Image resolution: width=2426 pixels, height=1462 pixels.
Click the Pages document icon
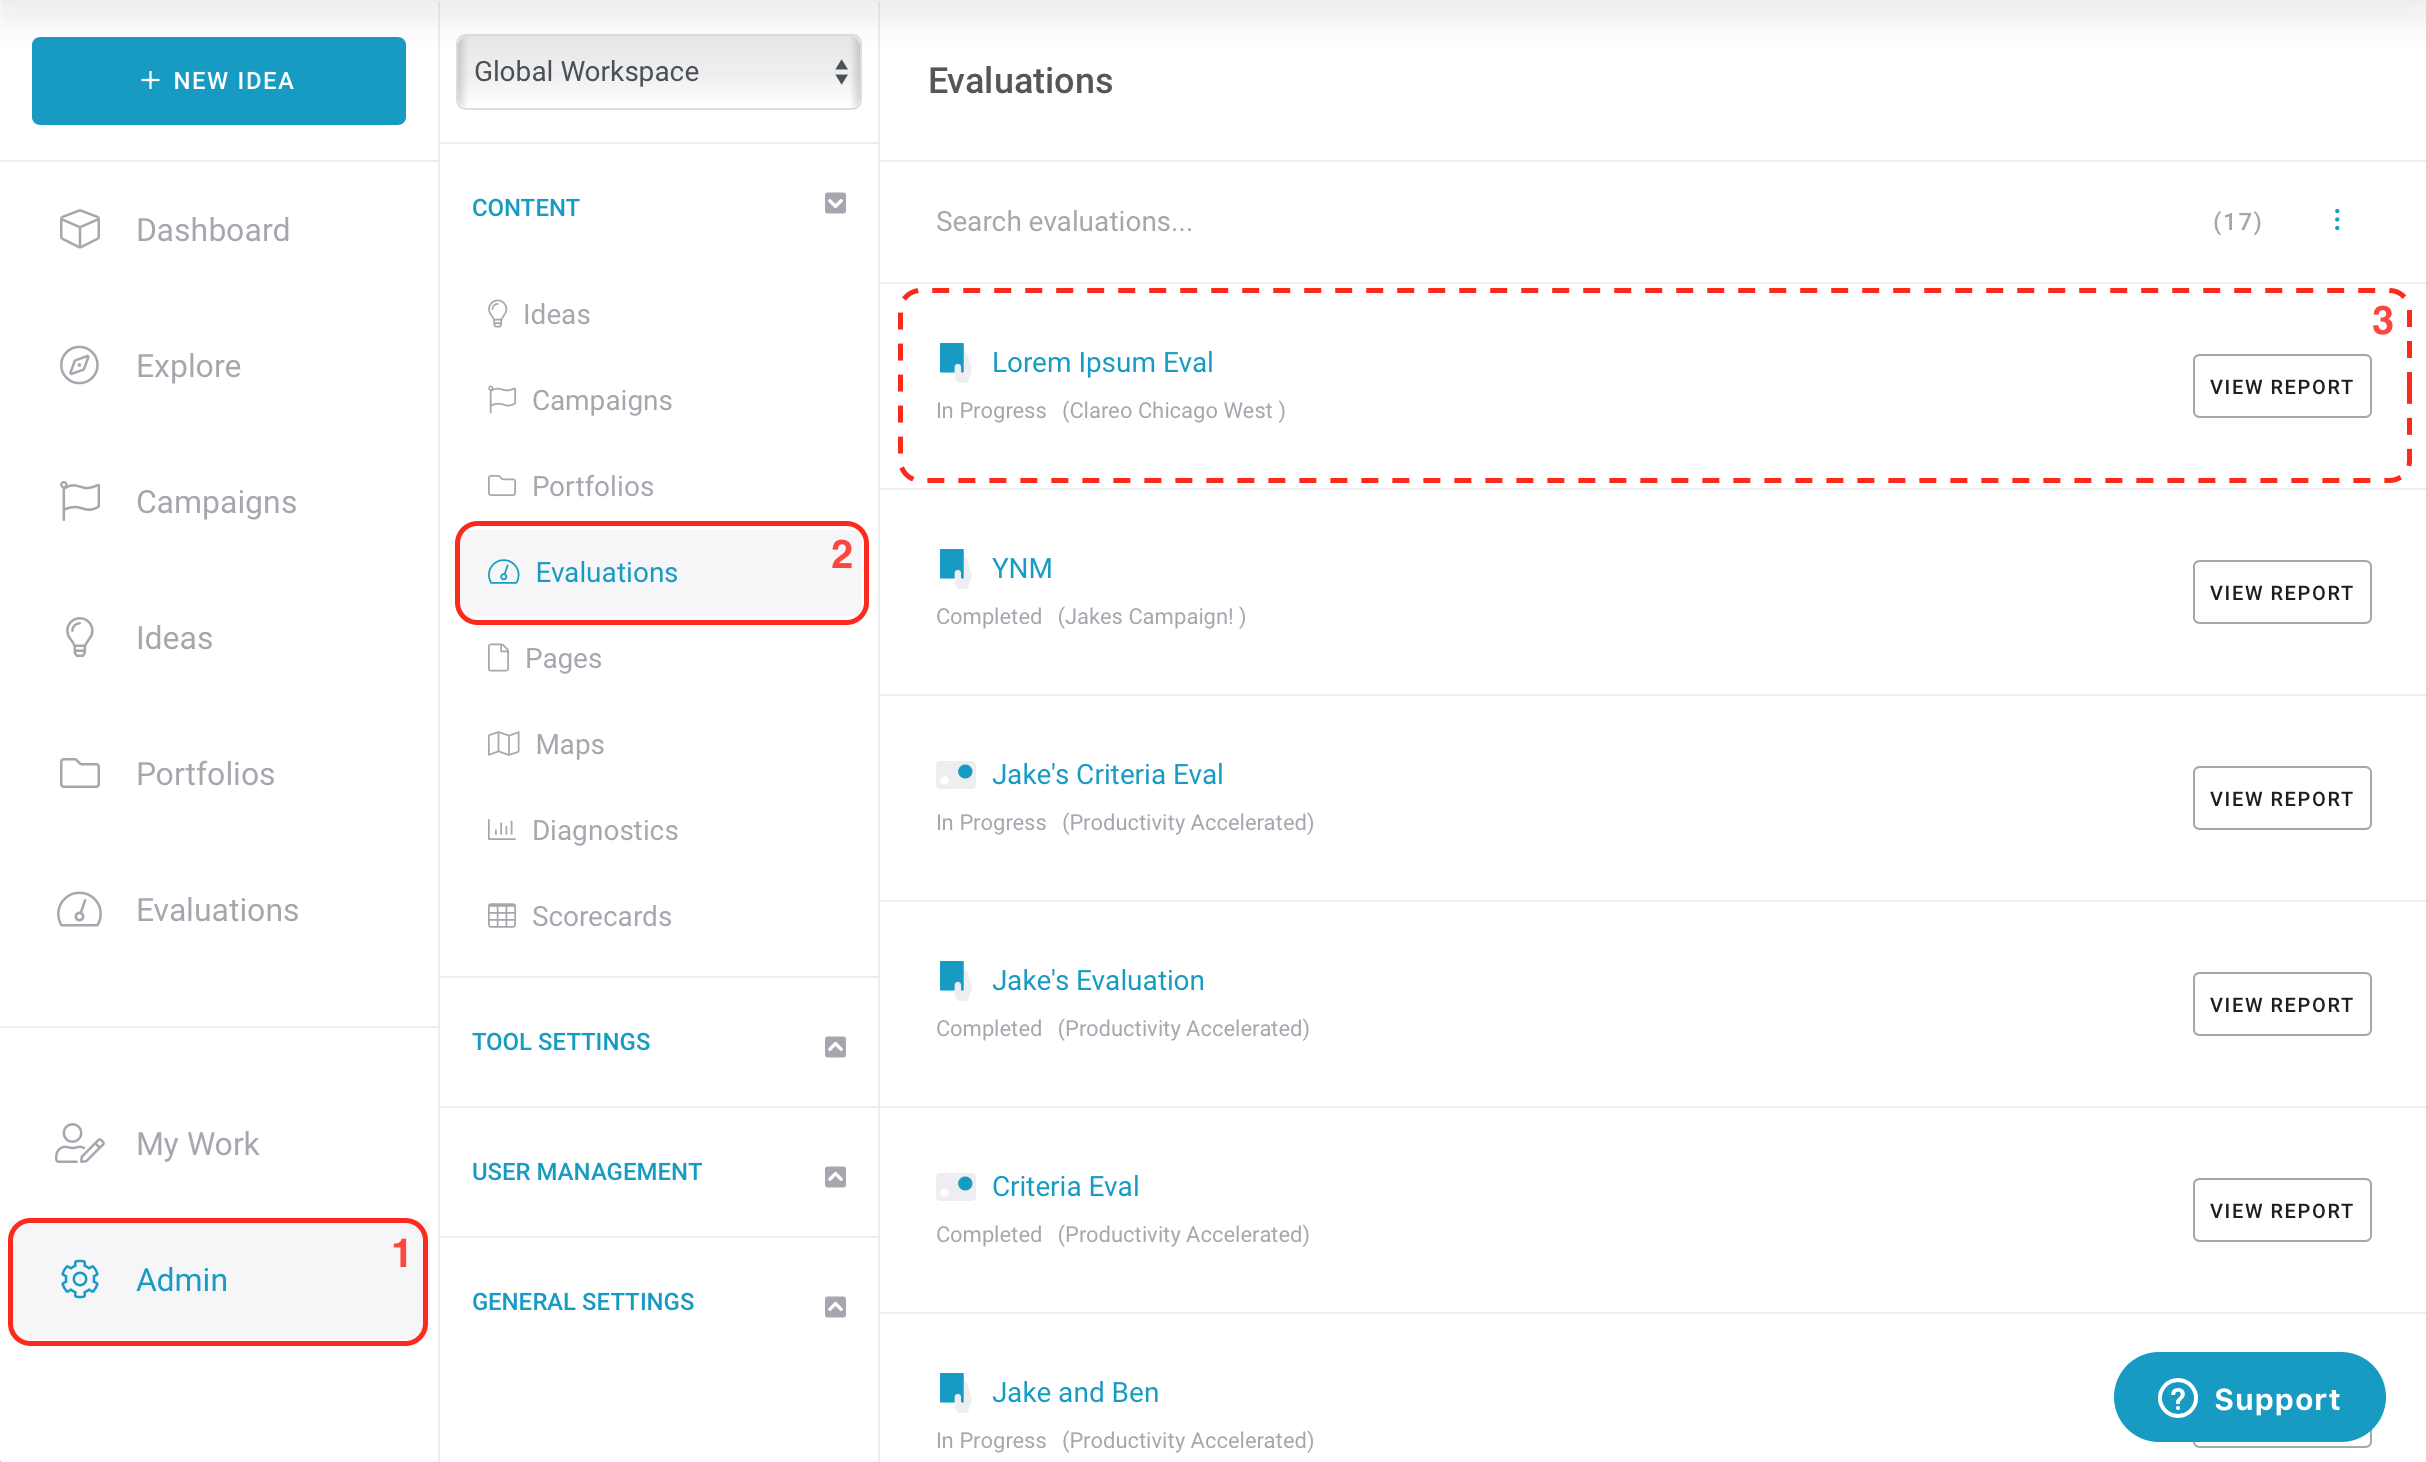(x=498, y=658)
